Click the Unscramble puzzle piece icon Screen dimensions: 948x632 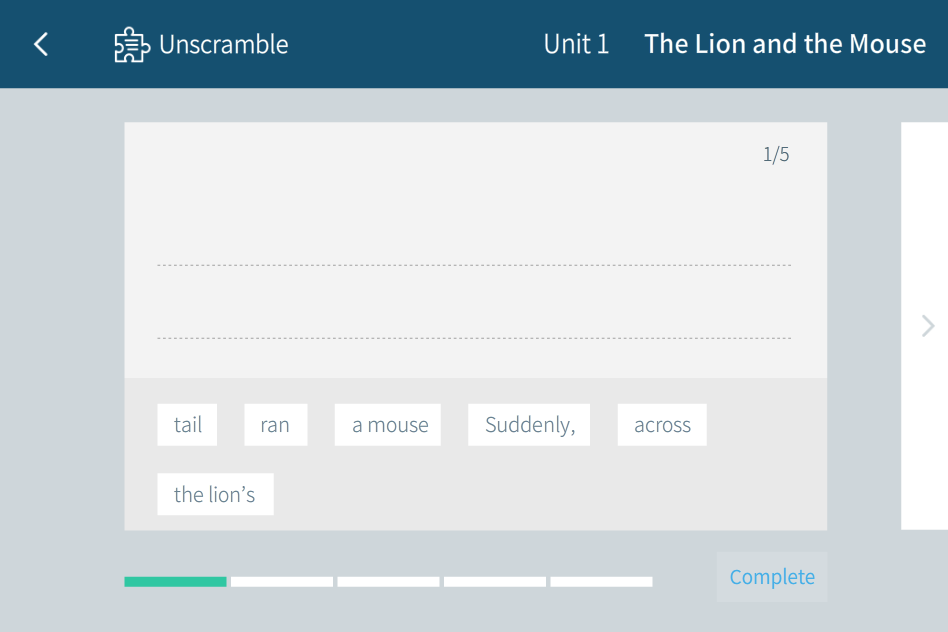(x=130, y=45)
